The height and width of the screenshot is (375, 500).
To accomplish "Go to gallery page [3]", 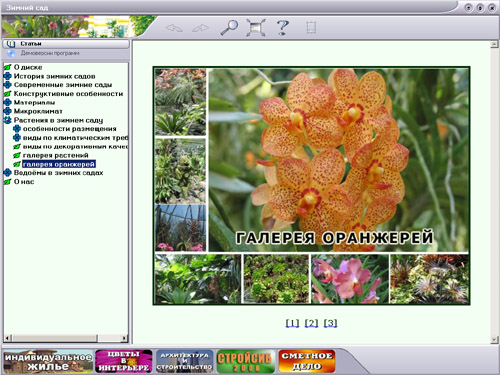I will click(330, 323).
